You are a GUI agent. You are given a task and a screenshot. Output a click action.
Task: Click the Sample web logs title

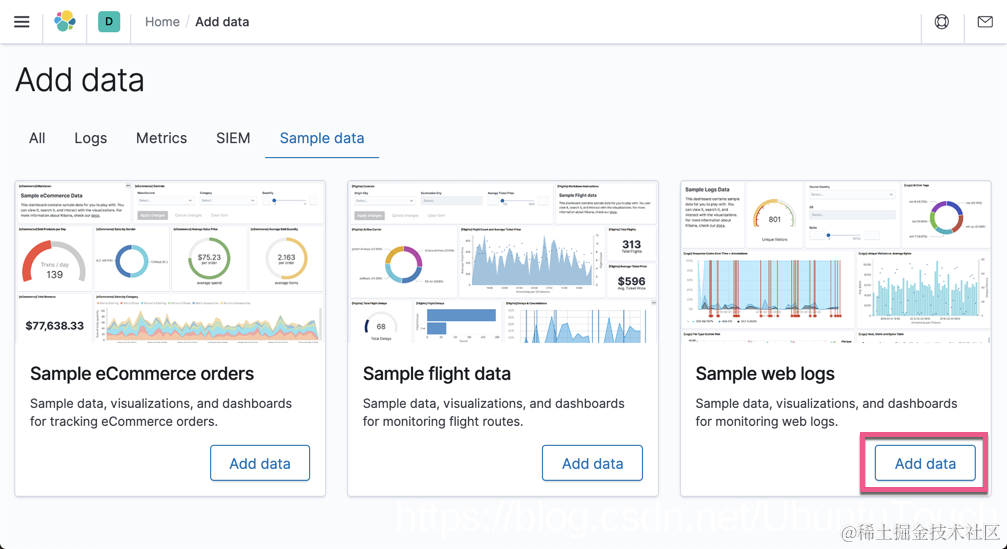[765, 374]
